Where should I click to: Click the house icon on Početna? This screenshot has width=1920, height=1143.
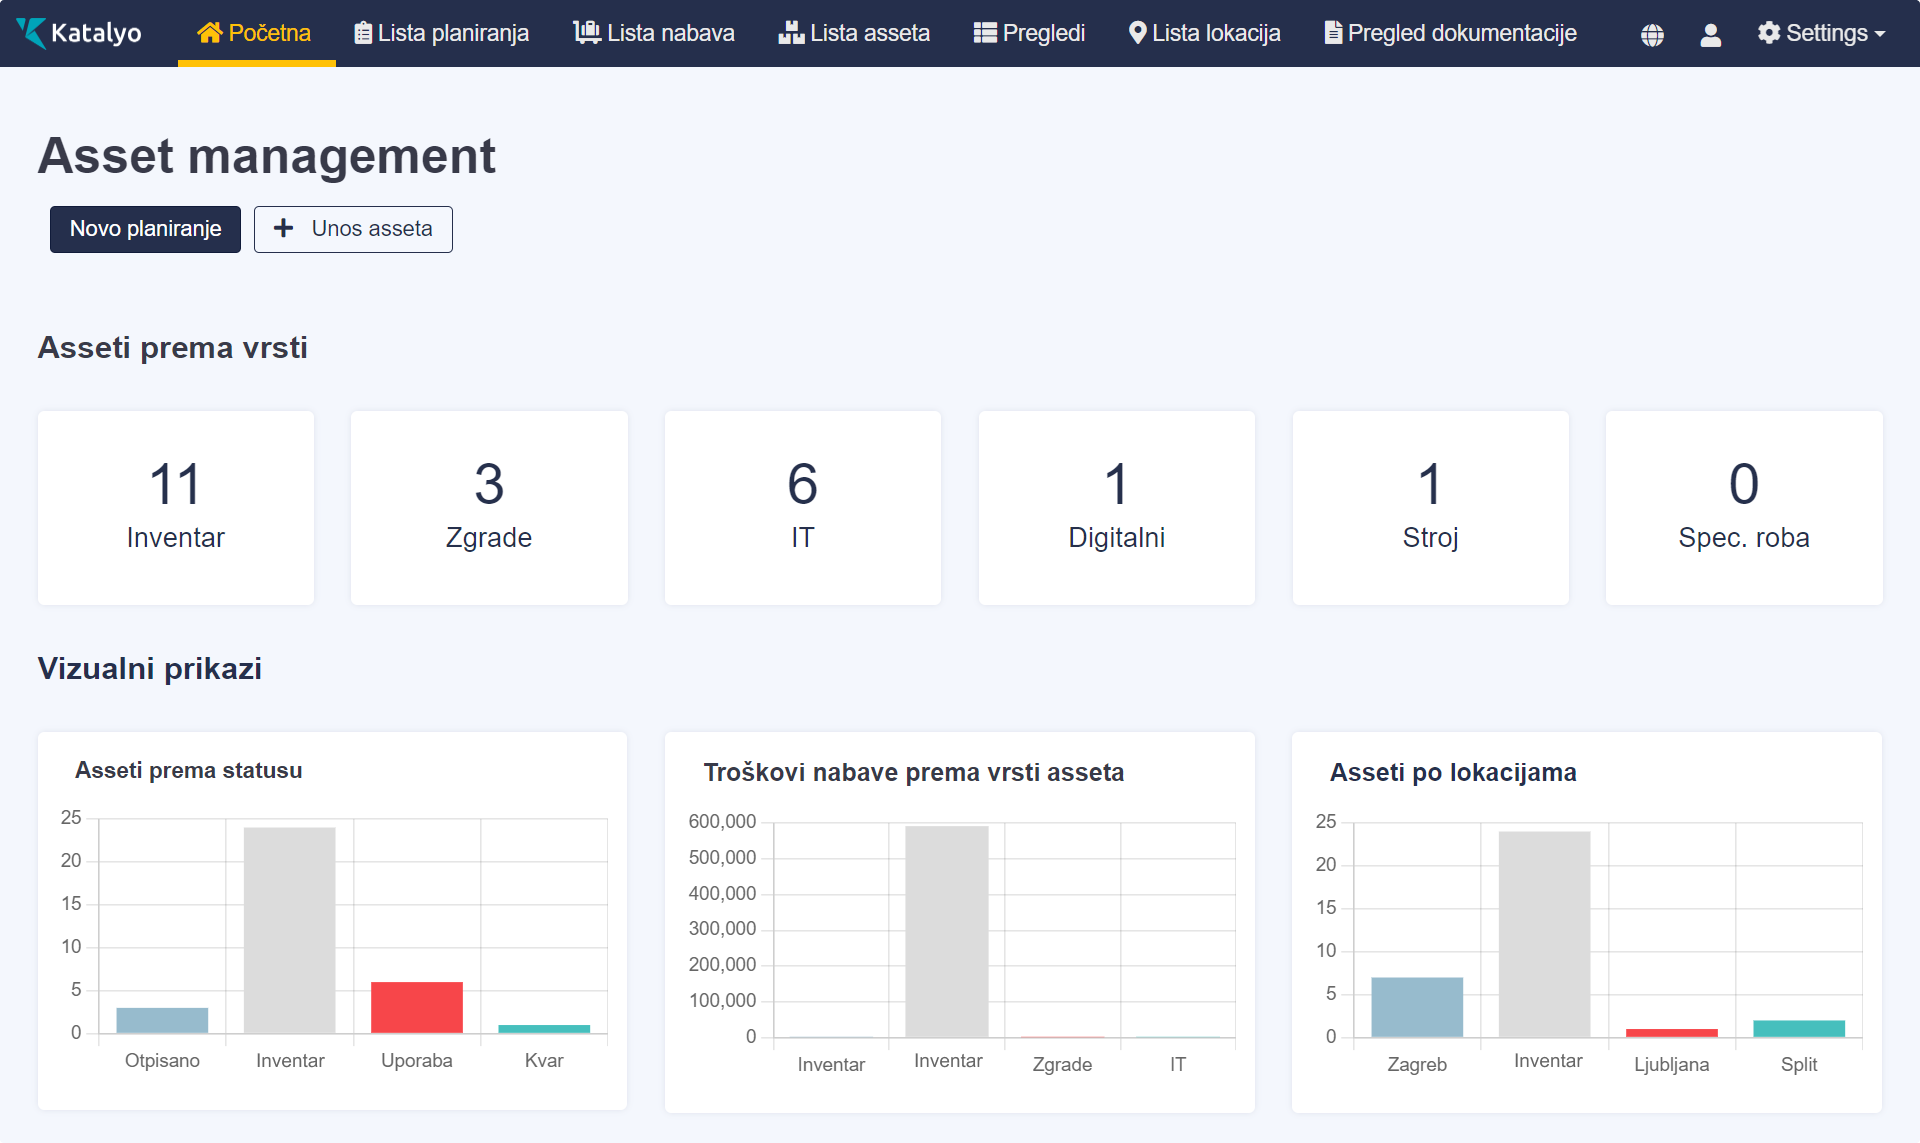coord(209,33)
